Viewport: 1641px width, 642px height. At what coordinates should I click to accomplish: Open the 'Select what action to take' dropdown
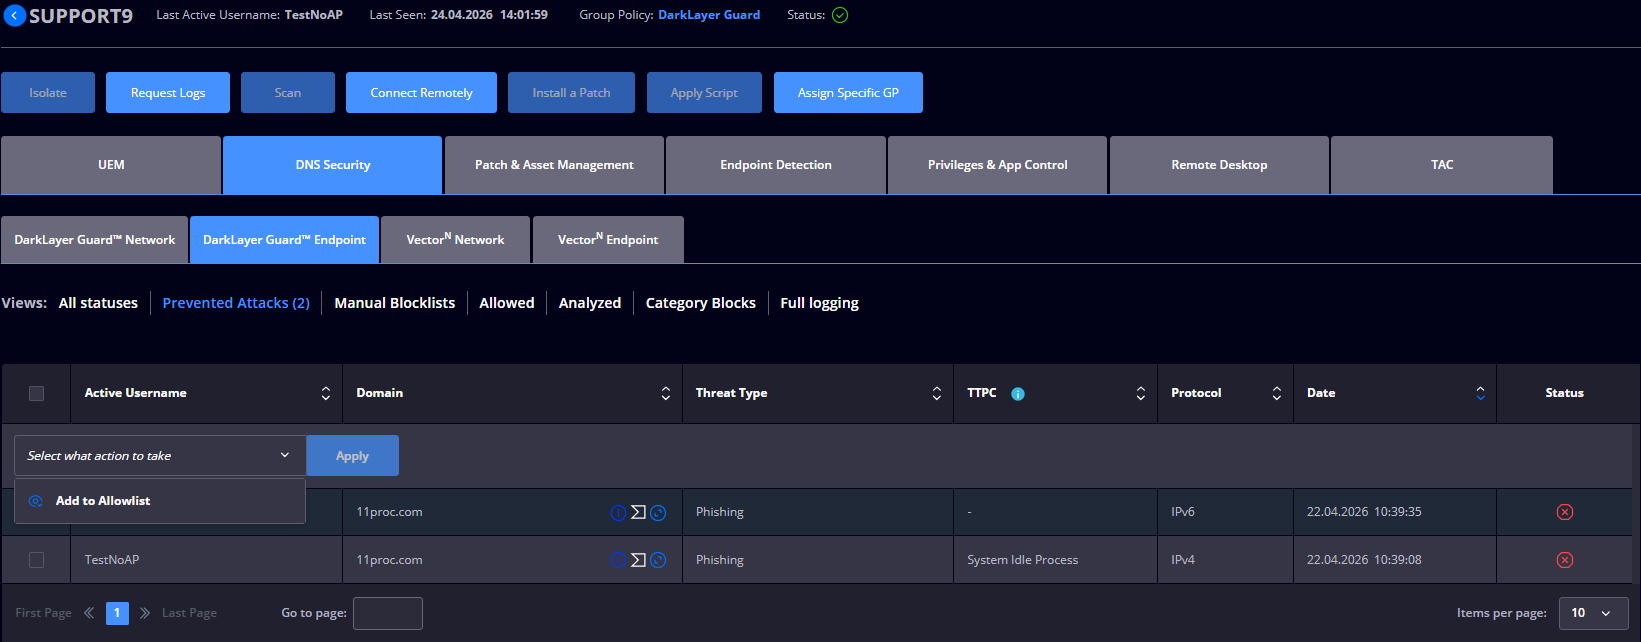click(x=160, y=456)
